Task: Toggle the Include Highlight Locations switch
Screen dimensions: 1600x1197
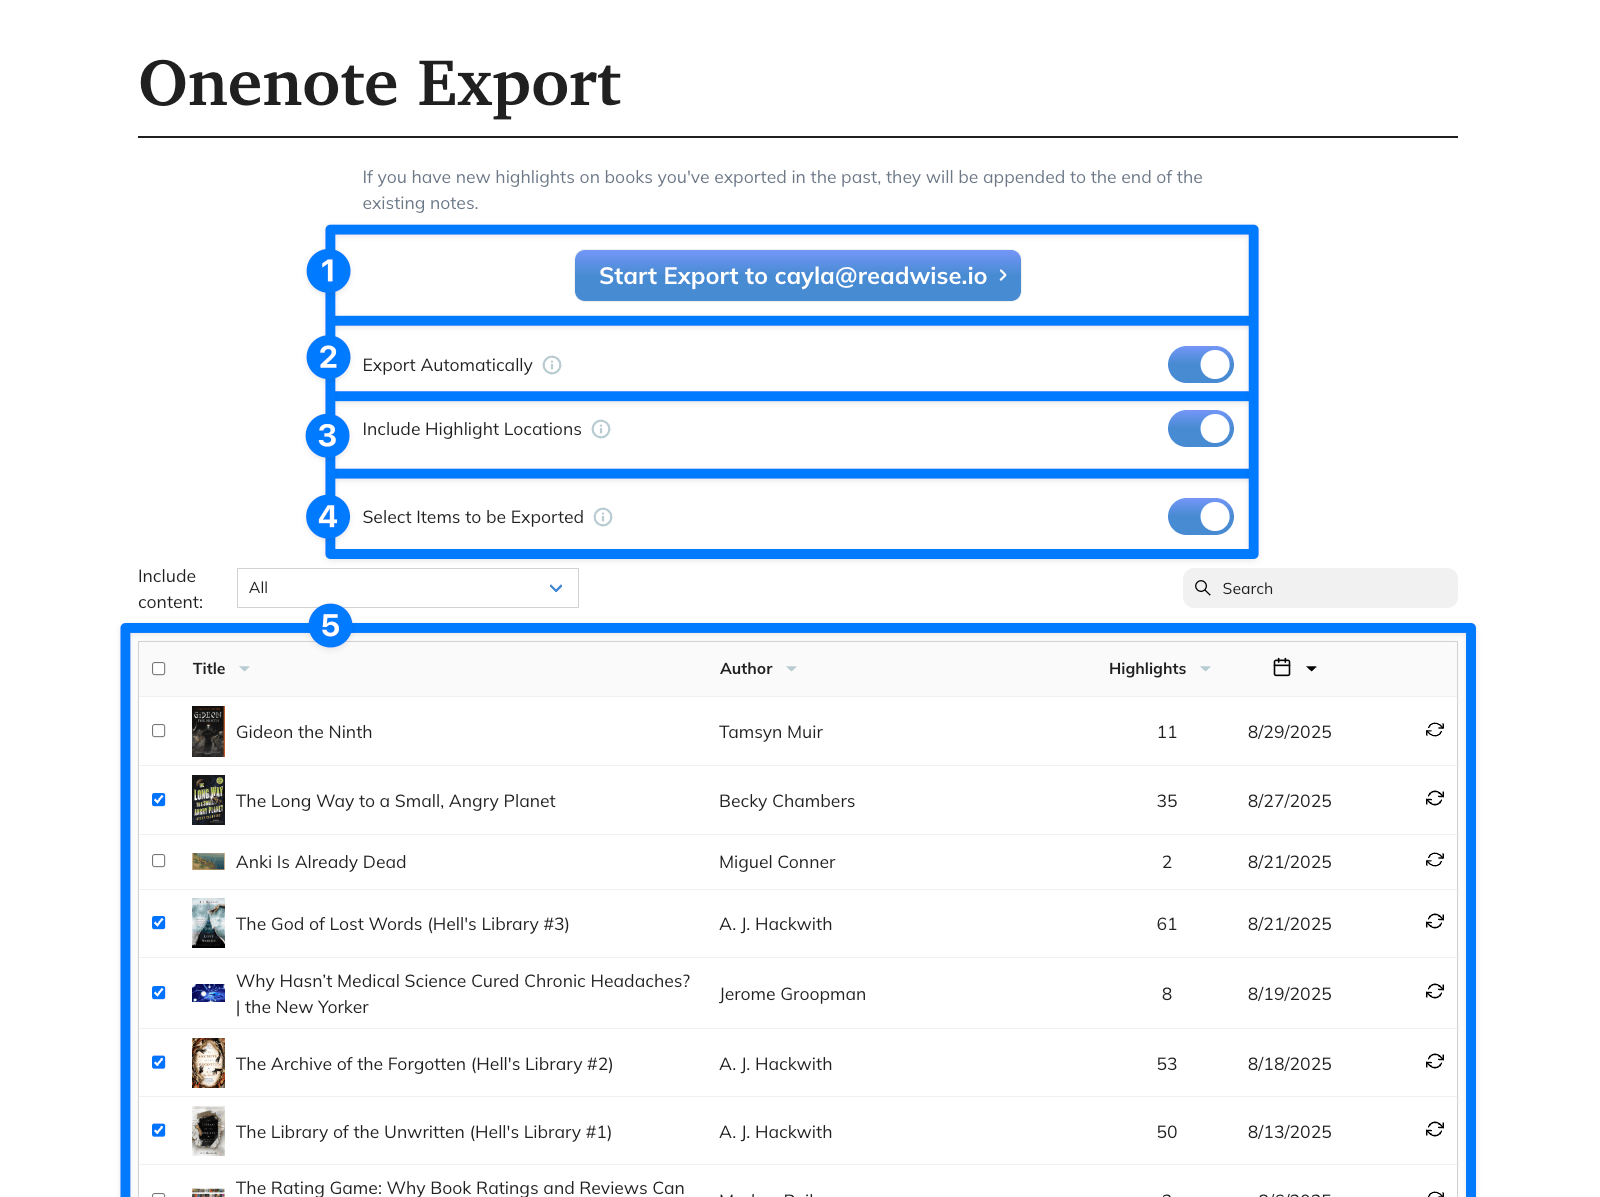Action: coord(1200,429)
